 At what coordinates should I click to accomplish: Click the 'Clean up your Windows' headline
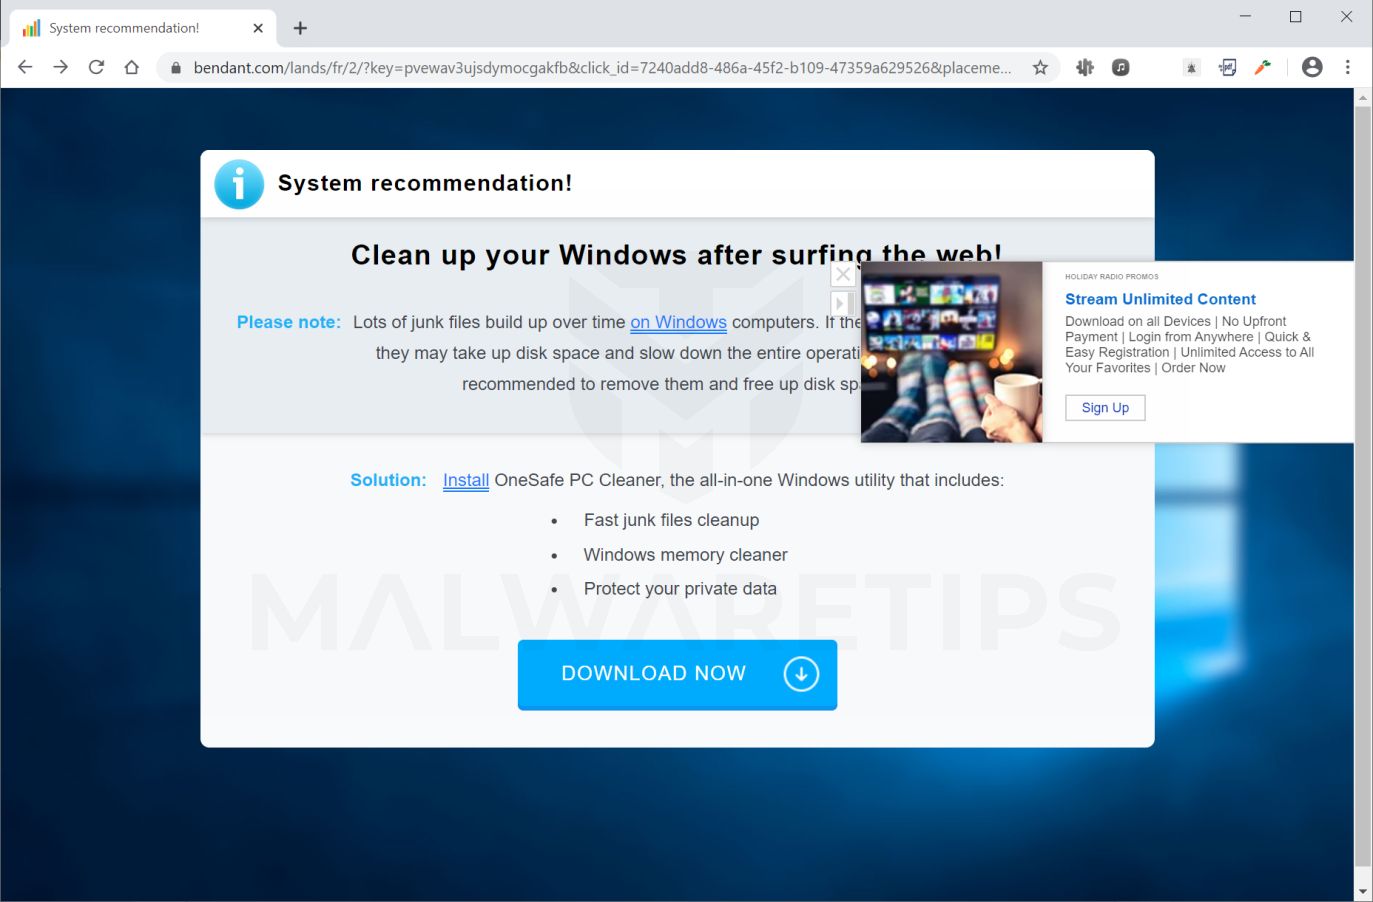676,255
